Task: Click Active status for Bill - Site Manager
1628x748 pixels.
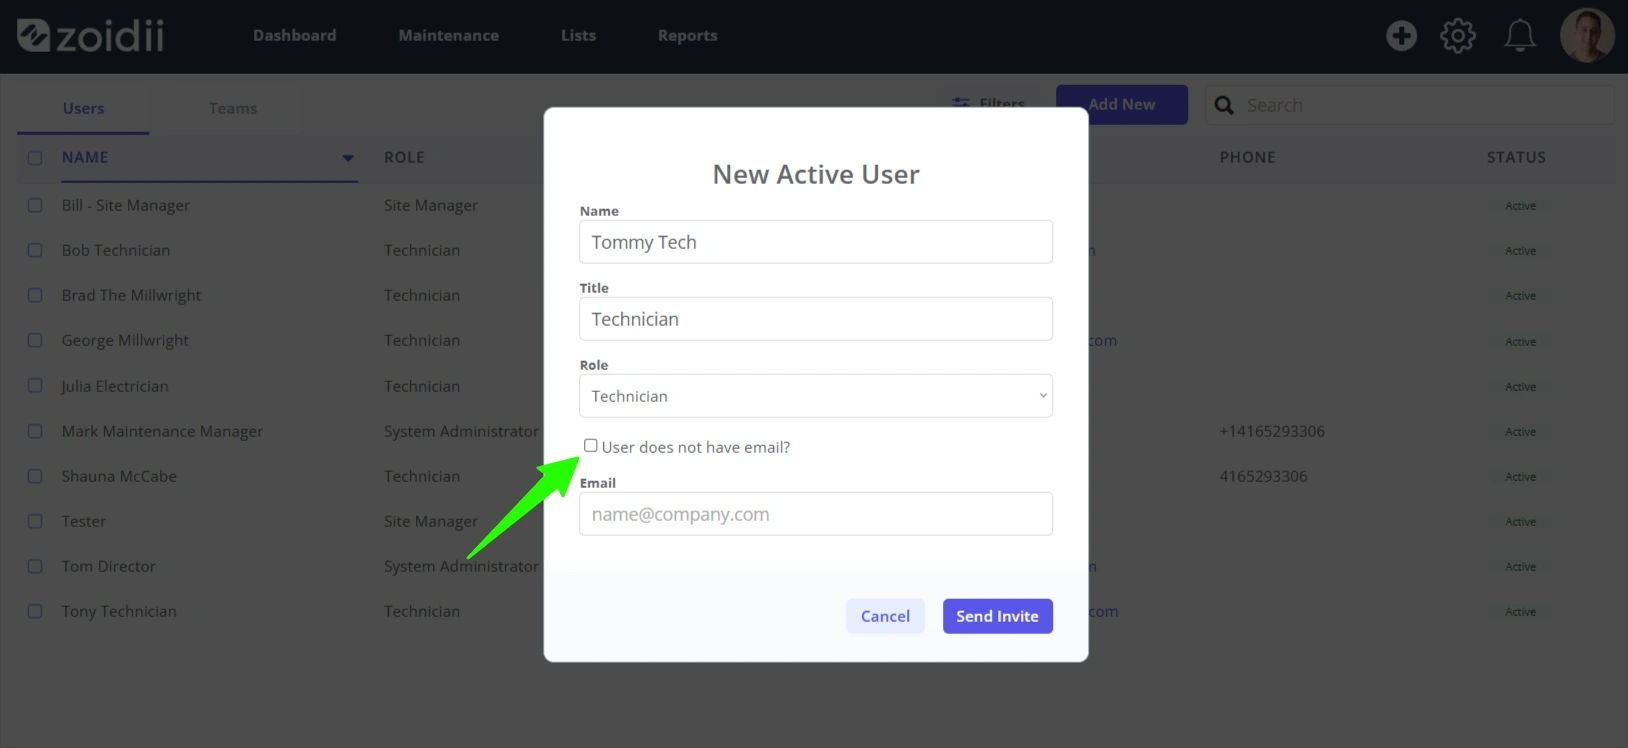Action: tap(1520, 205)
